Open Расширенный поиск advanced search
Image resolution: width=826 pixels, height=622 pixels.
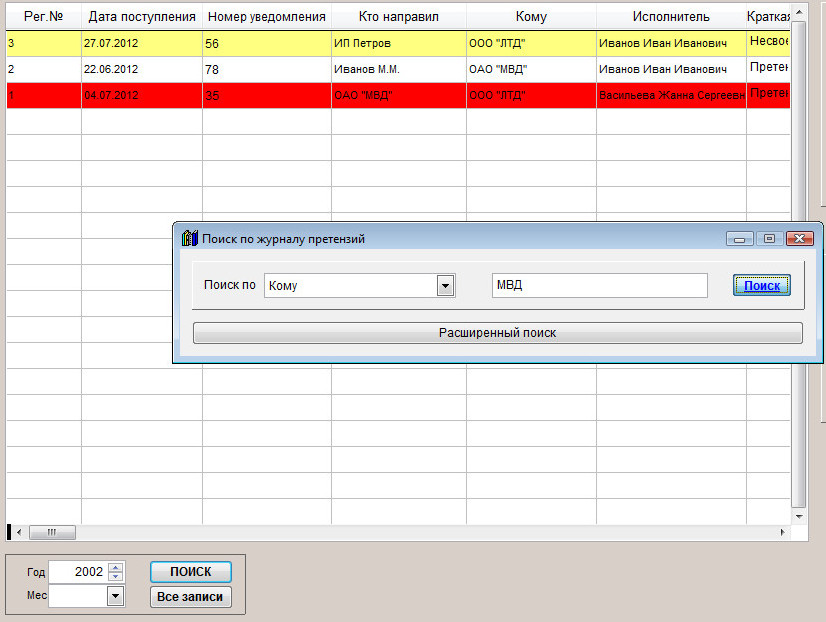[498, 333]
